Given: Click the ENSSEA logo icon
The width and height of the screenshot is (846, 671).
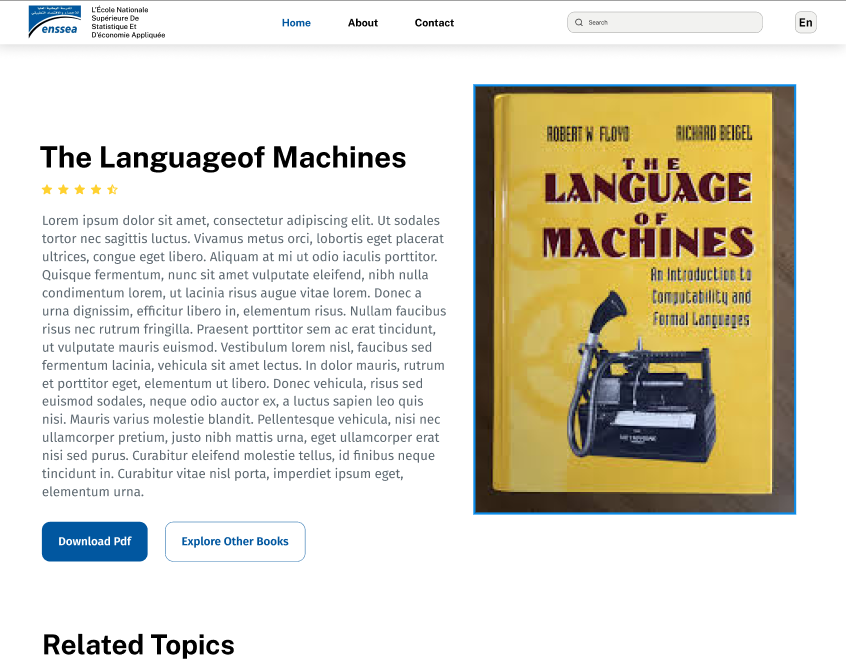Looking at the screenshot, I should pos(55,22).
